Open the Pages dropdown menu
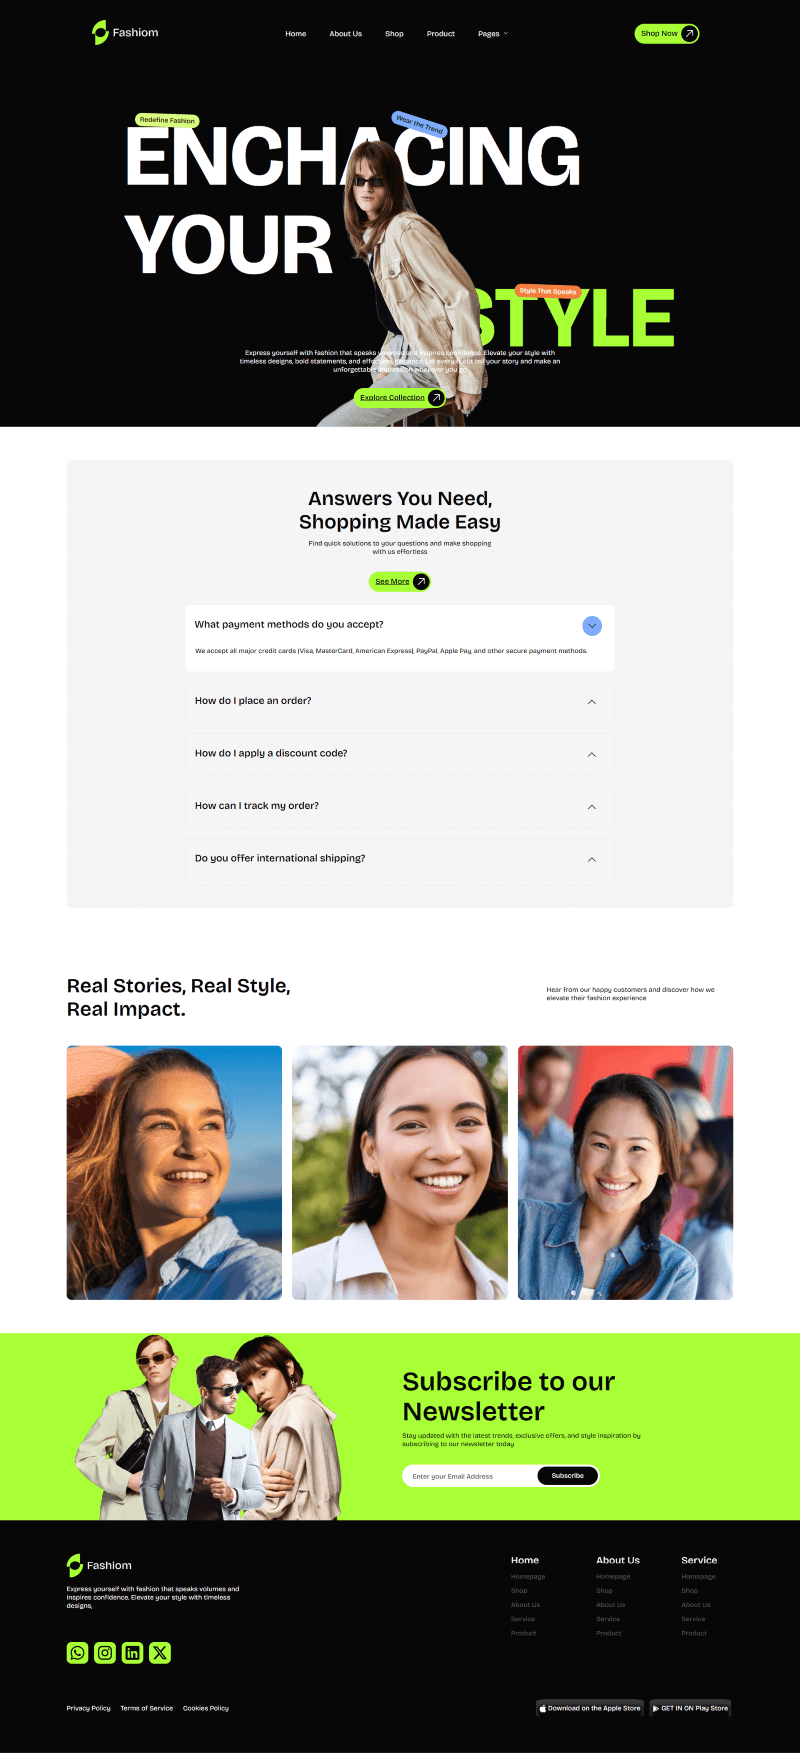This screenshot has height=1755, width=800. point(493,34)
